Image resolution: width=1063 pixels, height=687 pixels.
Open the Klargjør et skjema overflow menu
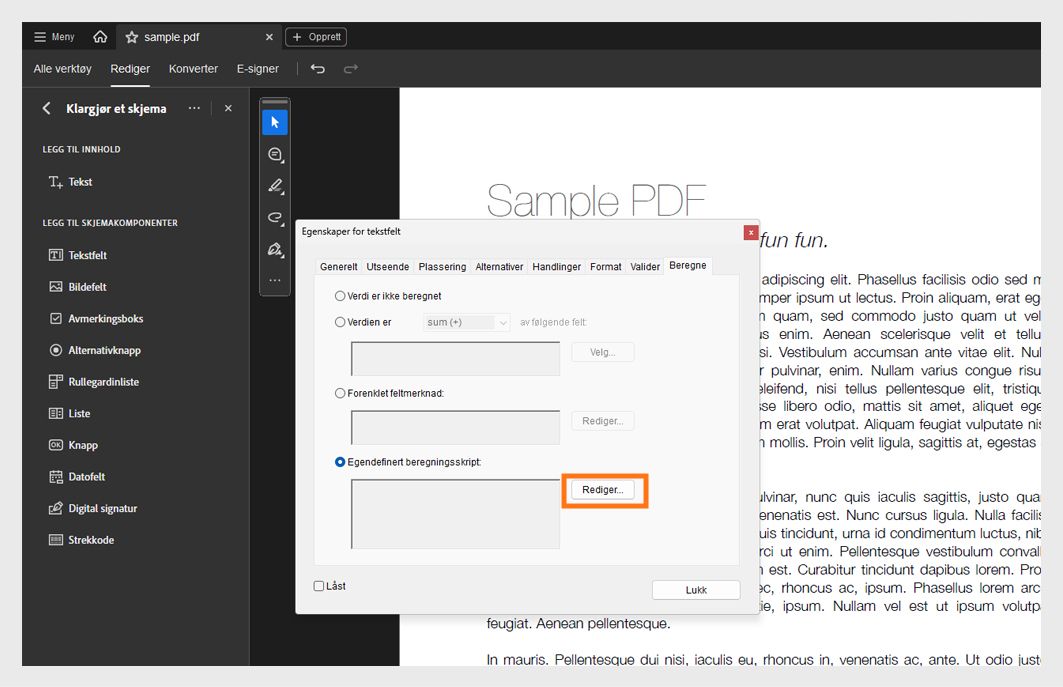(194, 108)
